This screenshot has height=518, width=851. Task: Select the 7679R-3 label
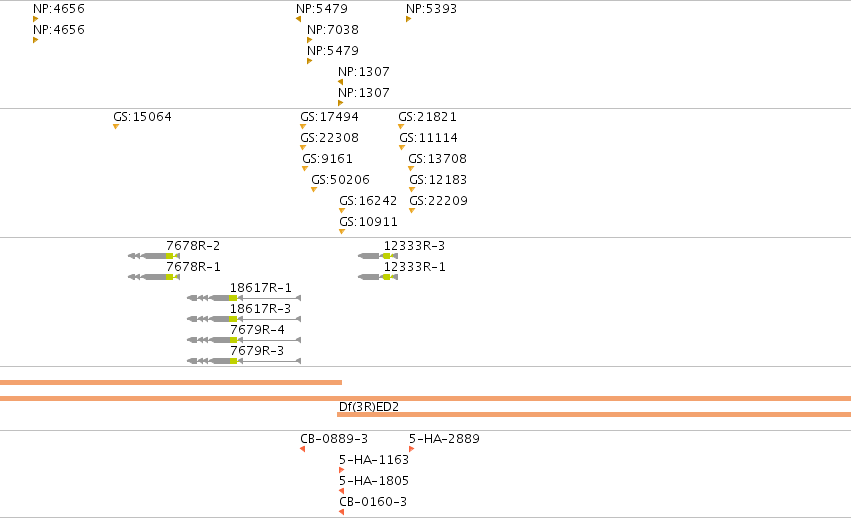[x=257, y=351]
